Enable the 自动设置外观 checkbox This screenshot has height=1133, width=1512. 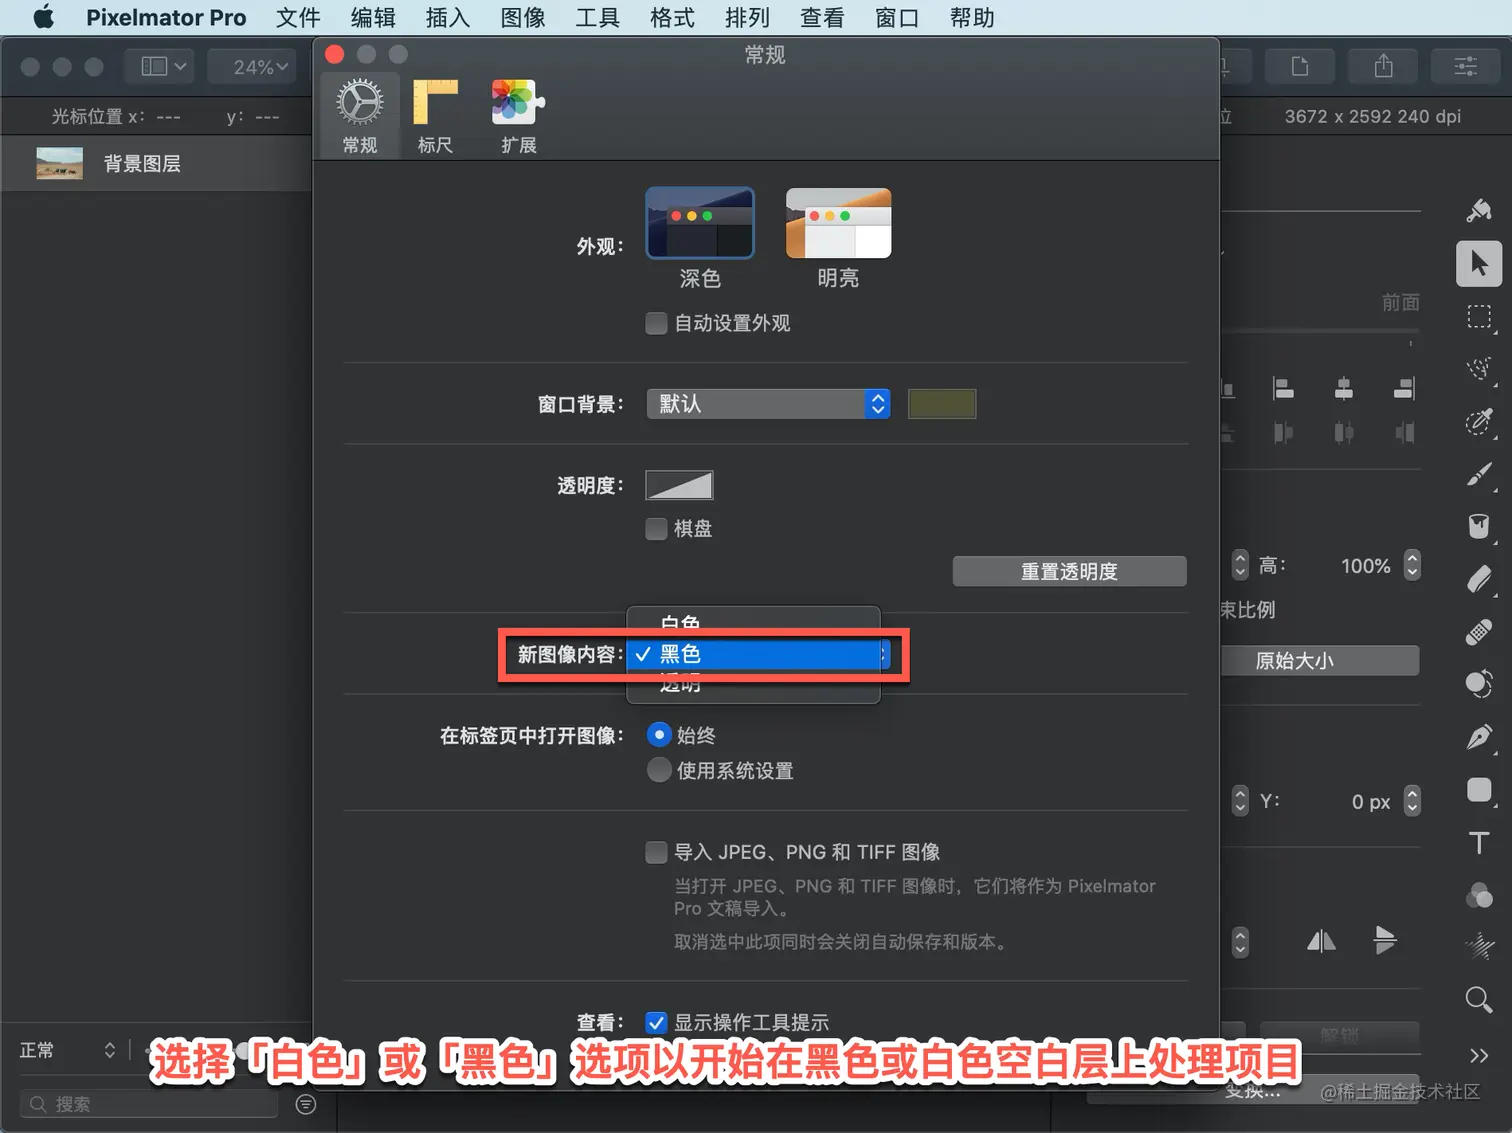coord(656,323)
